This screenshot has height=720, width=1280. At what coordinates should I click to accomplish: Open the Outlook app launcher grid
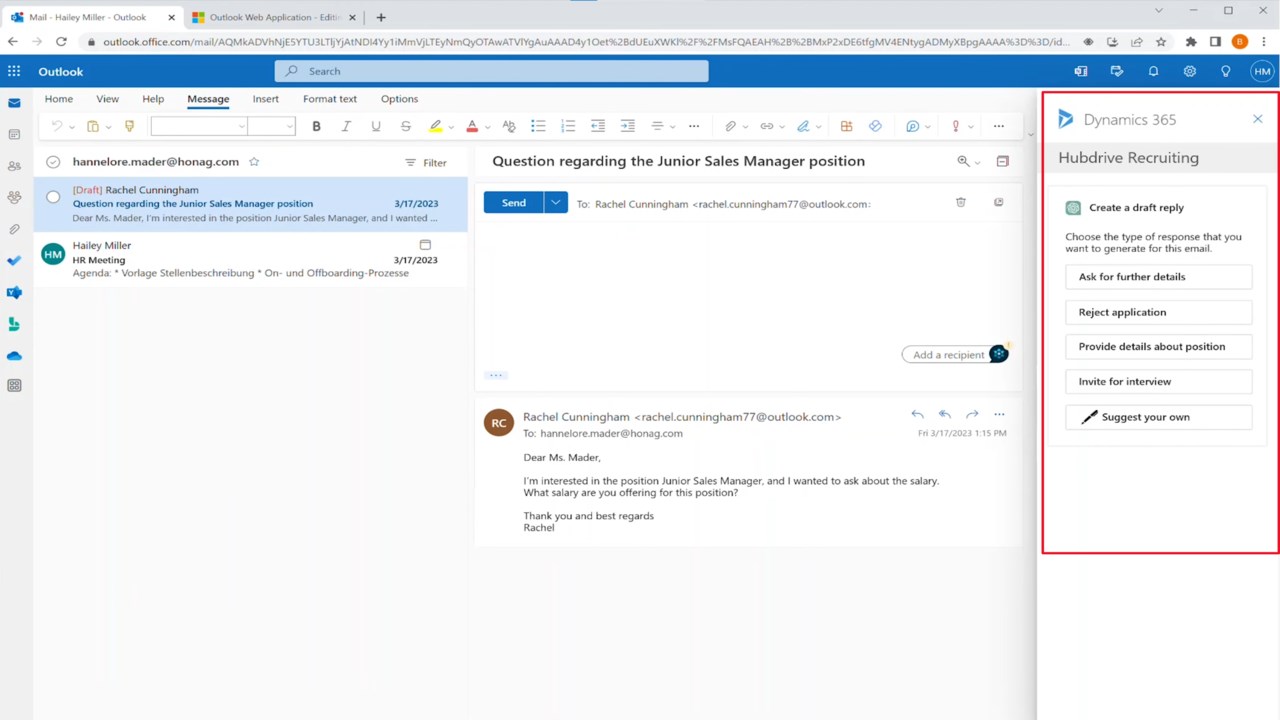coord(14,71)
